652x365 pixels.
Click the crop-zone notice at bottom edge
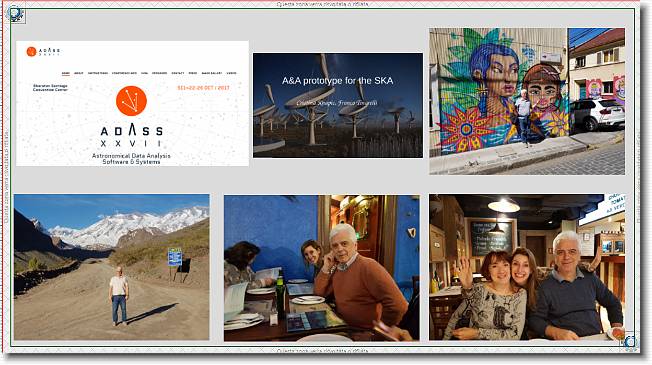(x=322, y=351)
